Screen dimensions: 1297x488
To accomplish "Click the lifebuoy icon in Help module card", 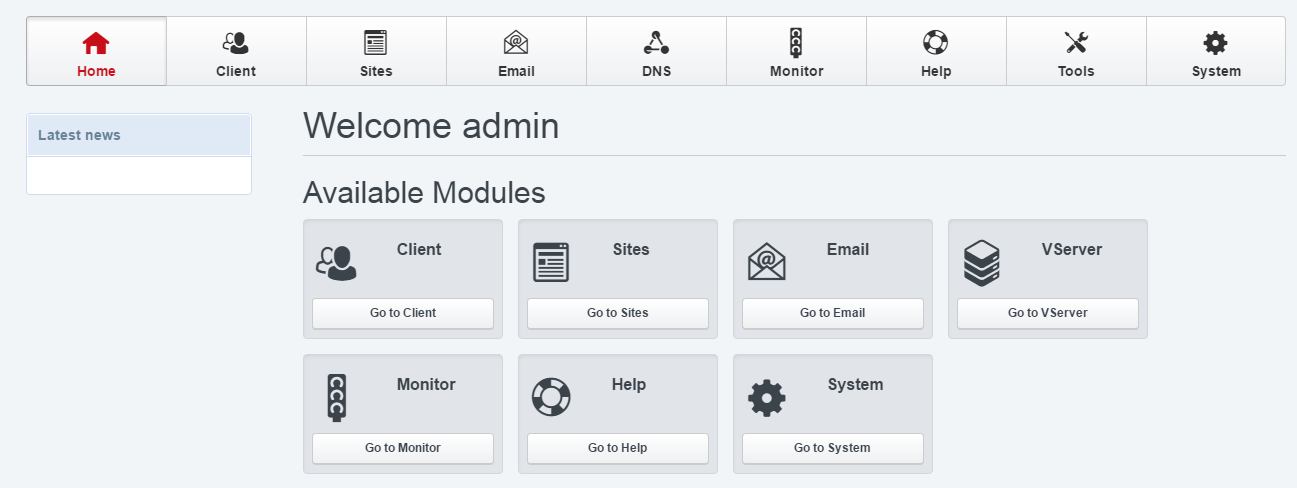I will [x=550, y=397].
